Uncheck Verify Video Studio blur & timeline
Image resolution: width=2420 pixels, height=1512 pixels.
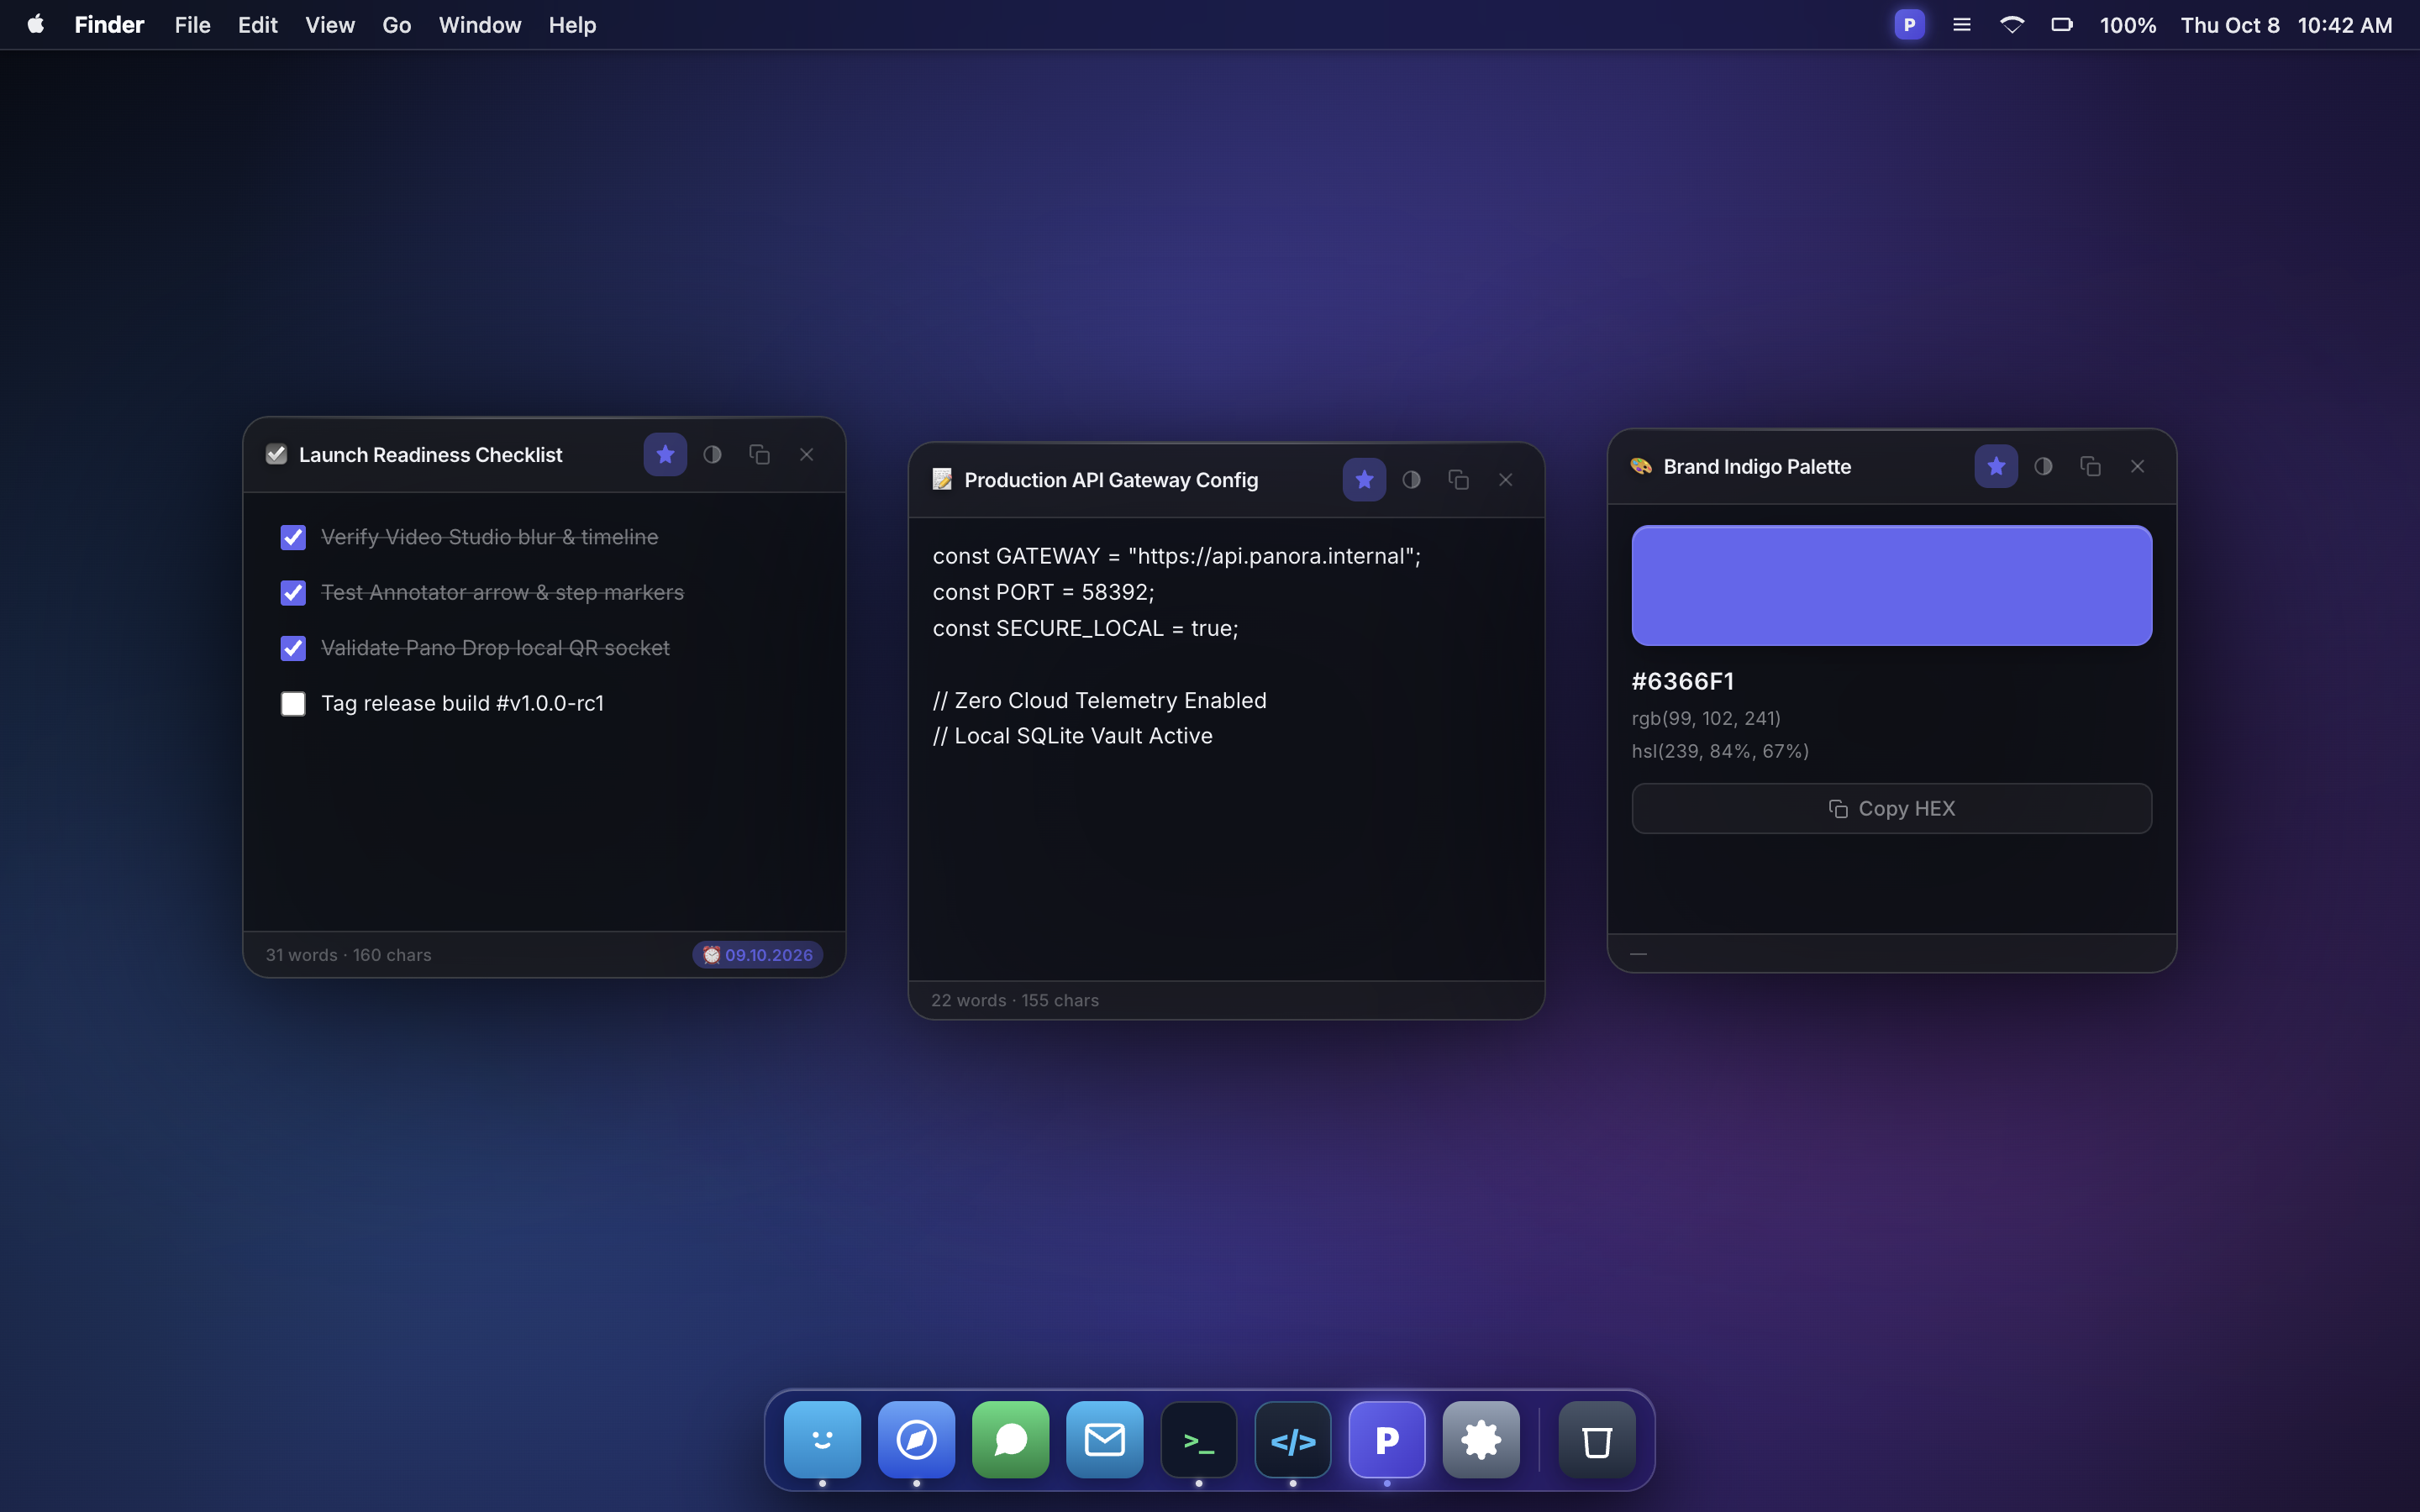point(293,538)
